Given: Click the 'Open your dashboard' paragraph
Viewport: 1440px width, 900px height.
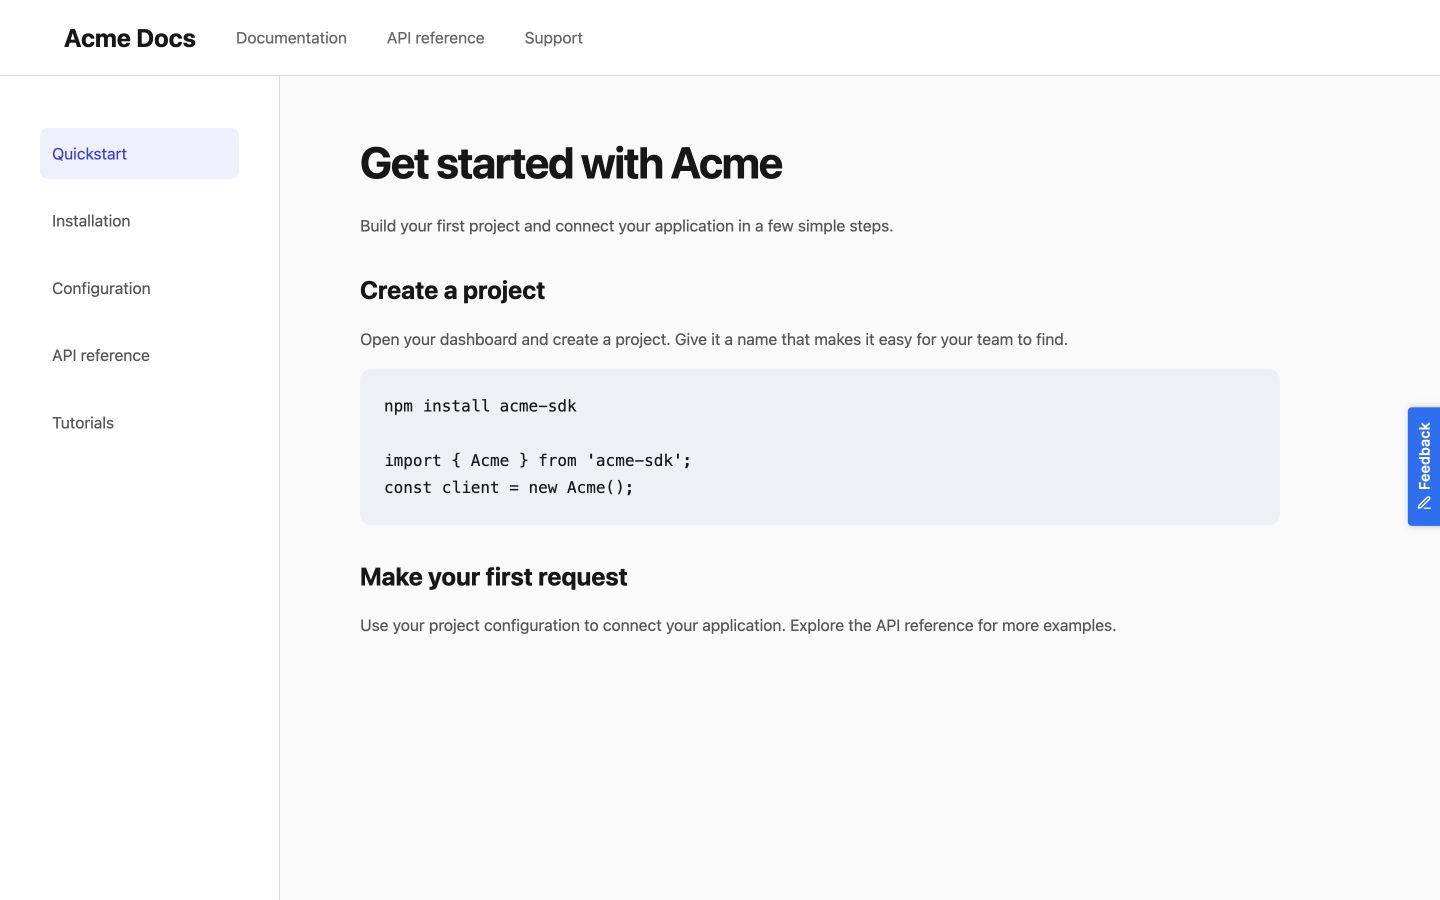Looking at the screenshot, I should pyautogui.click(x=714, y=339).
